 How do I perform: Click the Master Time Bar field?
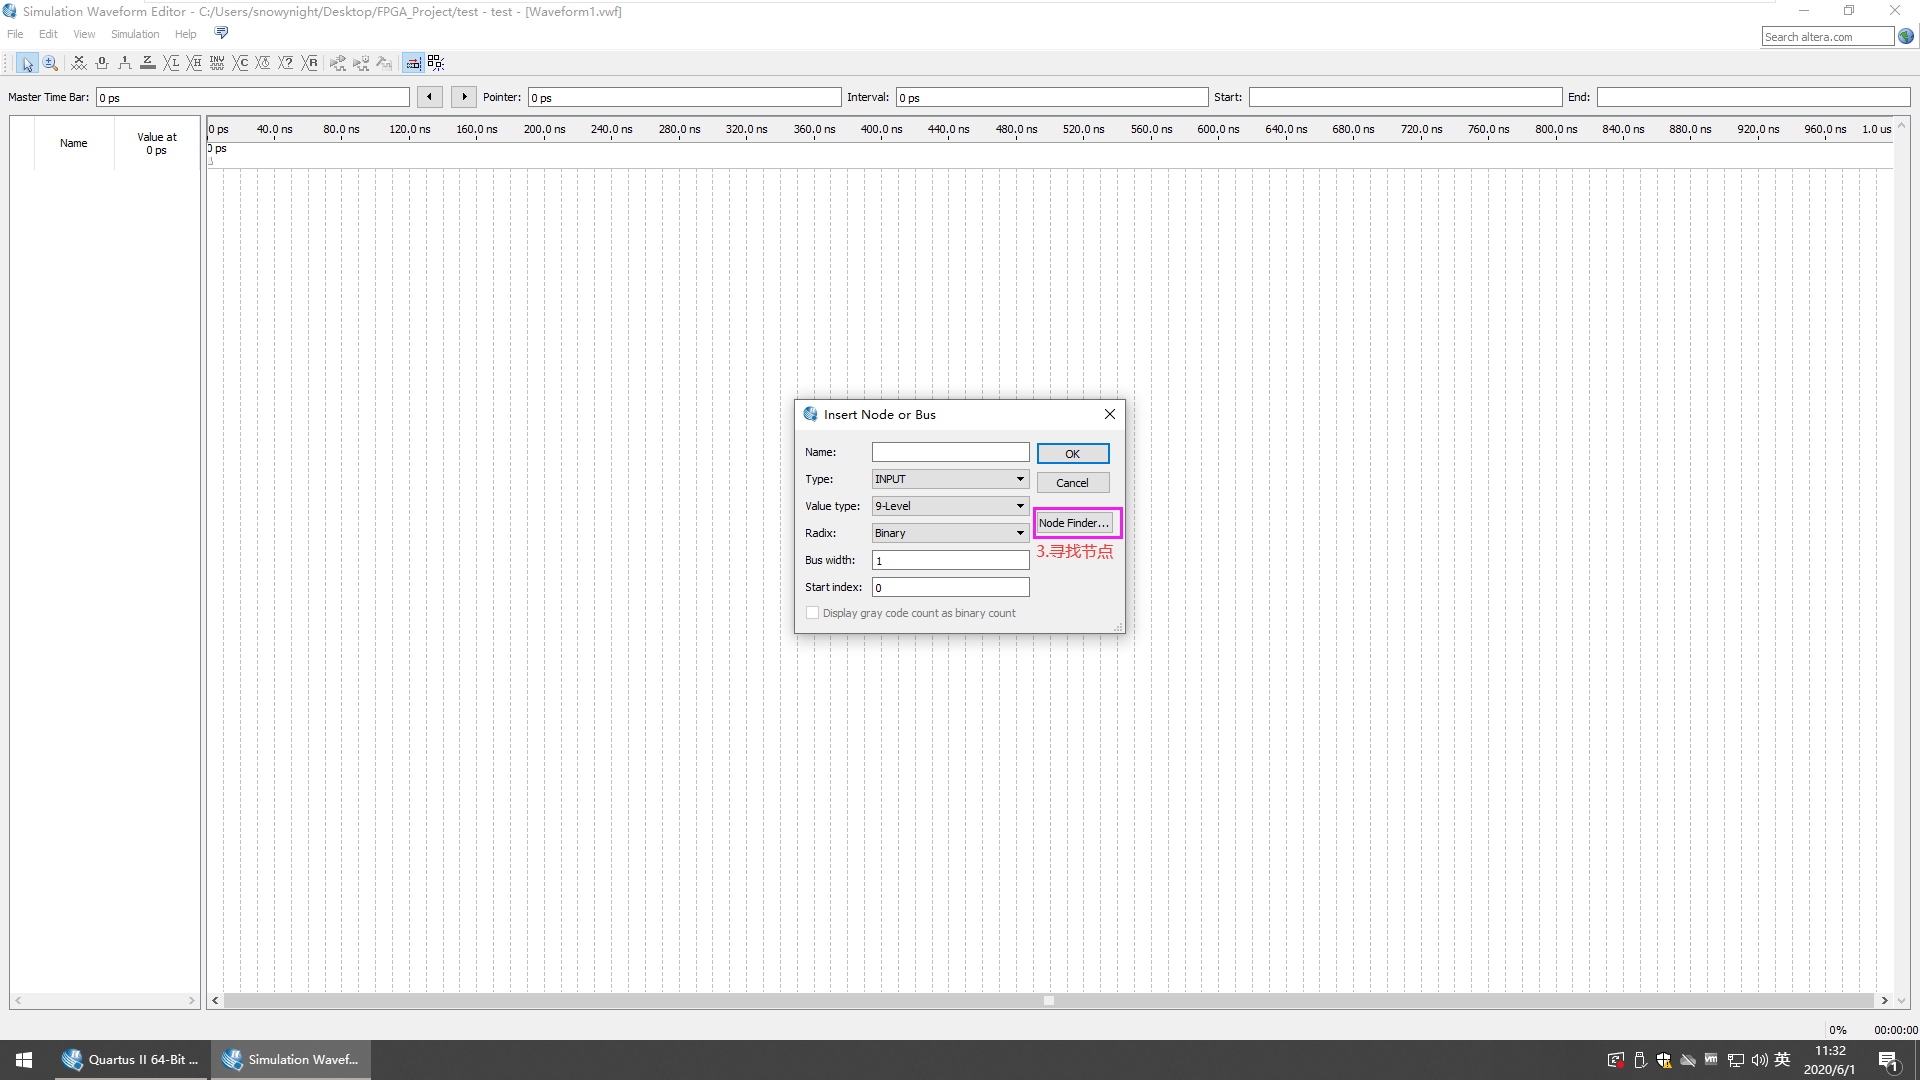click(x=253, y=97)
